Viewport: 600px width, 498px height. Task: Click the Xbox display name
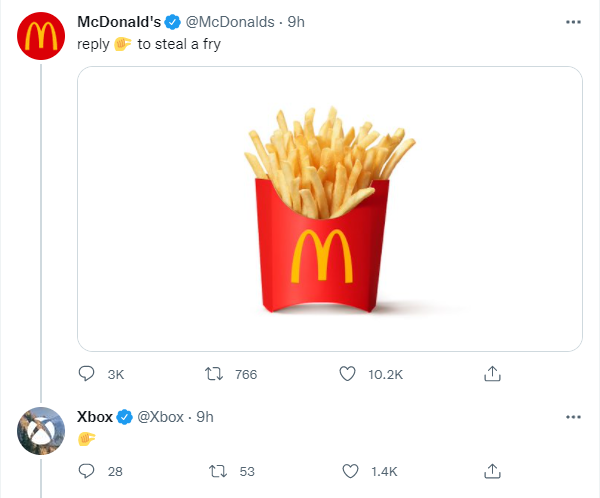94,416
